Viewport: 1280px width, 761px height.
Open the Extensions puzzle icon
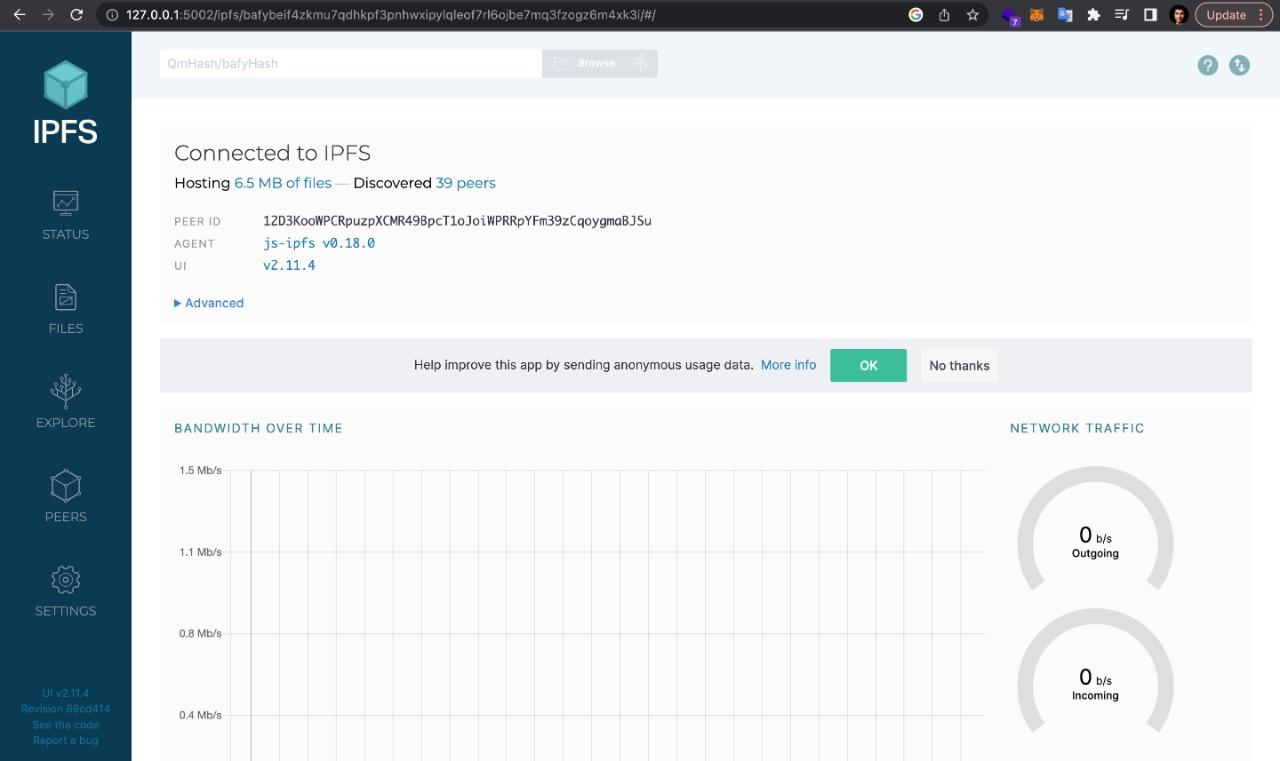click(1093, 15)
